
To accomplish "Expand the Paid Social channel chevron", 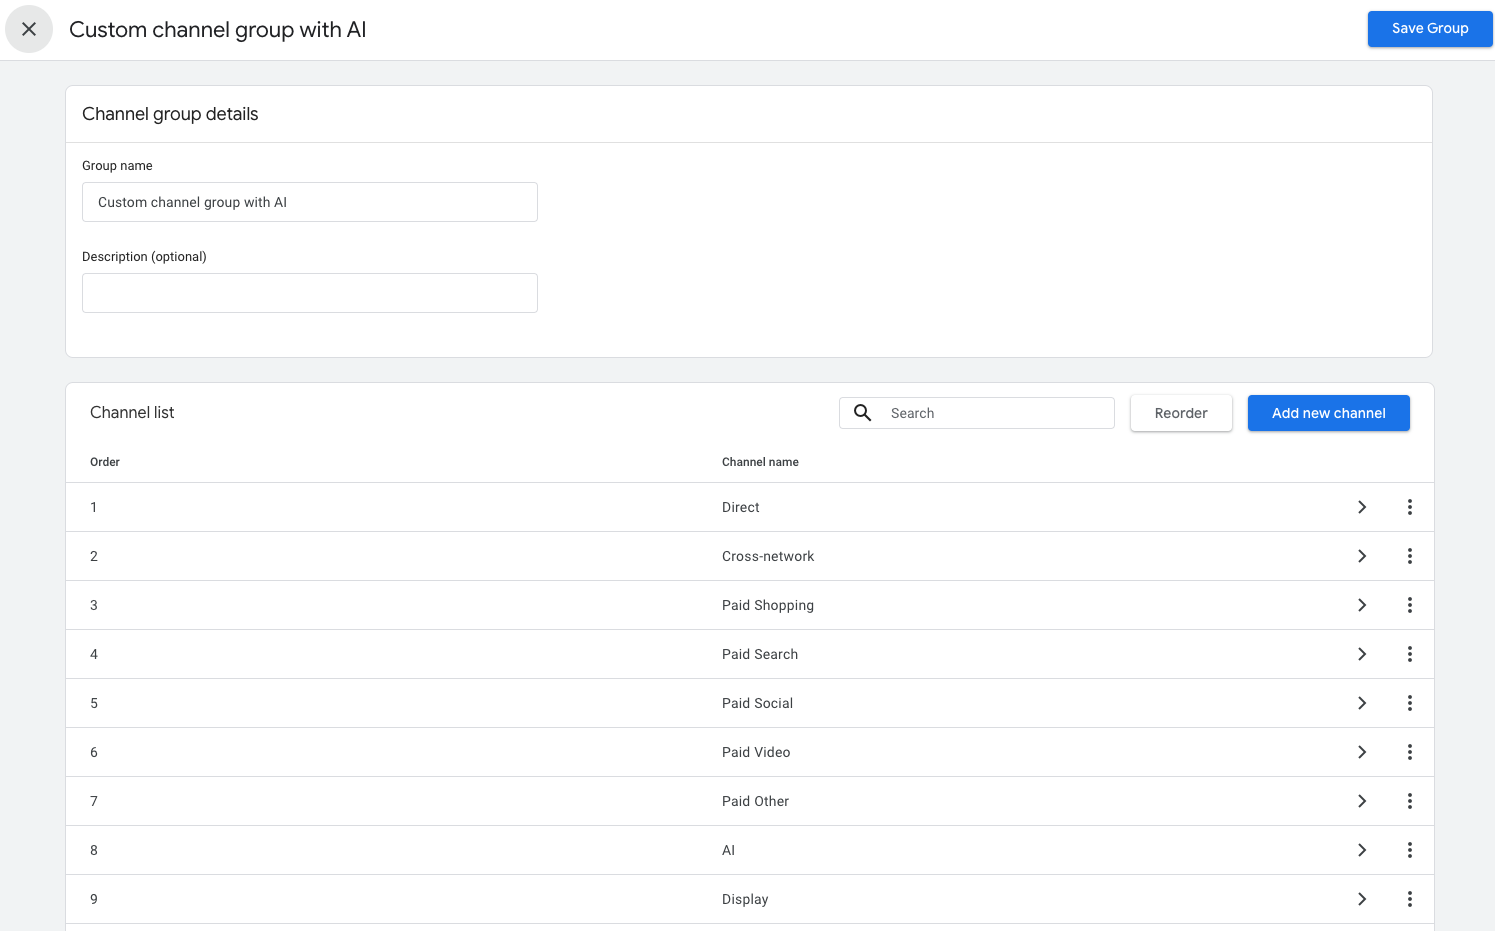I will 1362,703.
